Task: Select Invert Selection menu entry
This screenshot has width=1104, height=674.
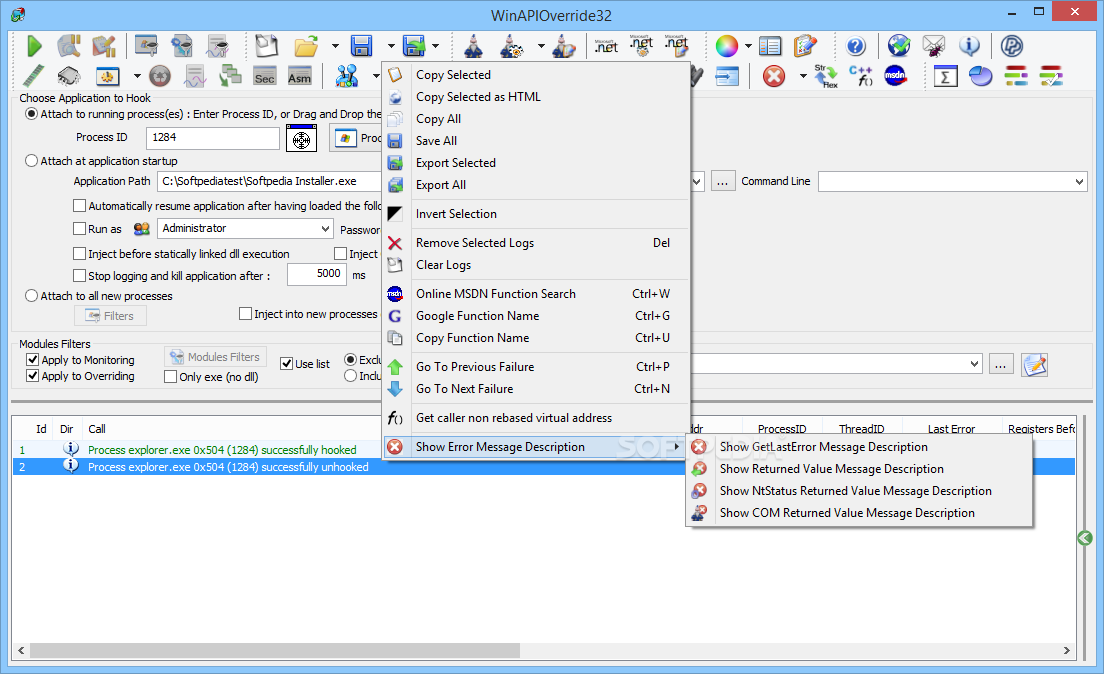Action: point(536,213)
